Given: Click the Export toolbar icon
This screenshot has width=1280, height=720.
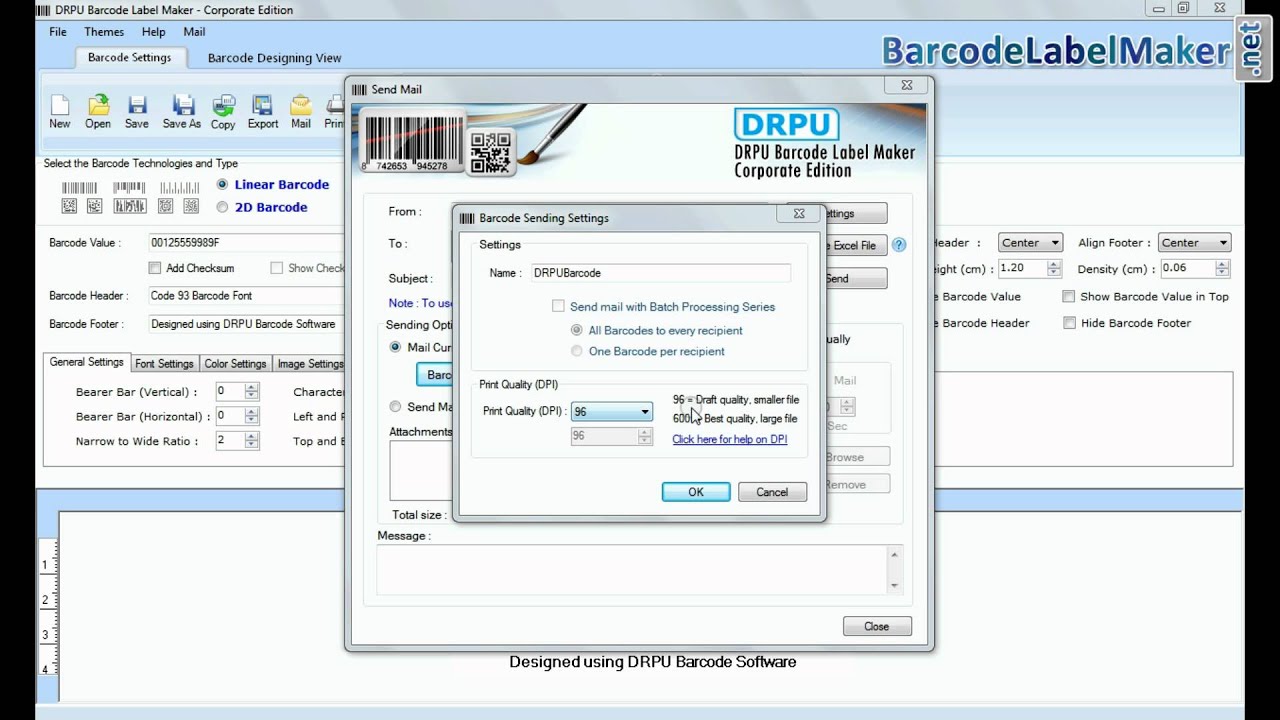Looking at the screenshot, I should (x=263, y=112).
